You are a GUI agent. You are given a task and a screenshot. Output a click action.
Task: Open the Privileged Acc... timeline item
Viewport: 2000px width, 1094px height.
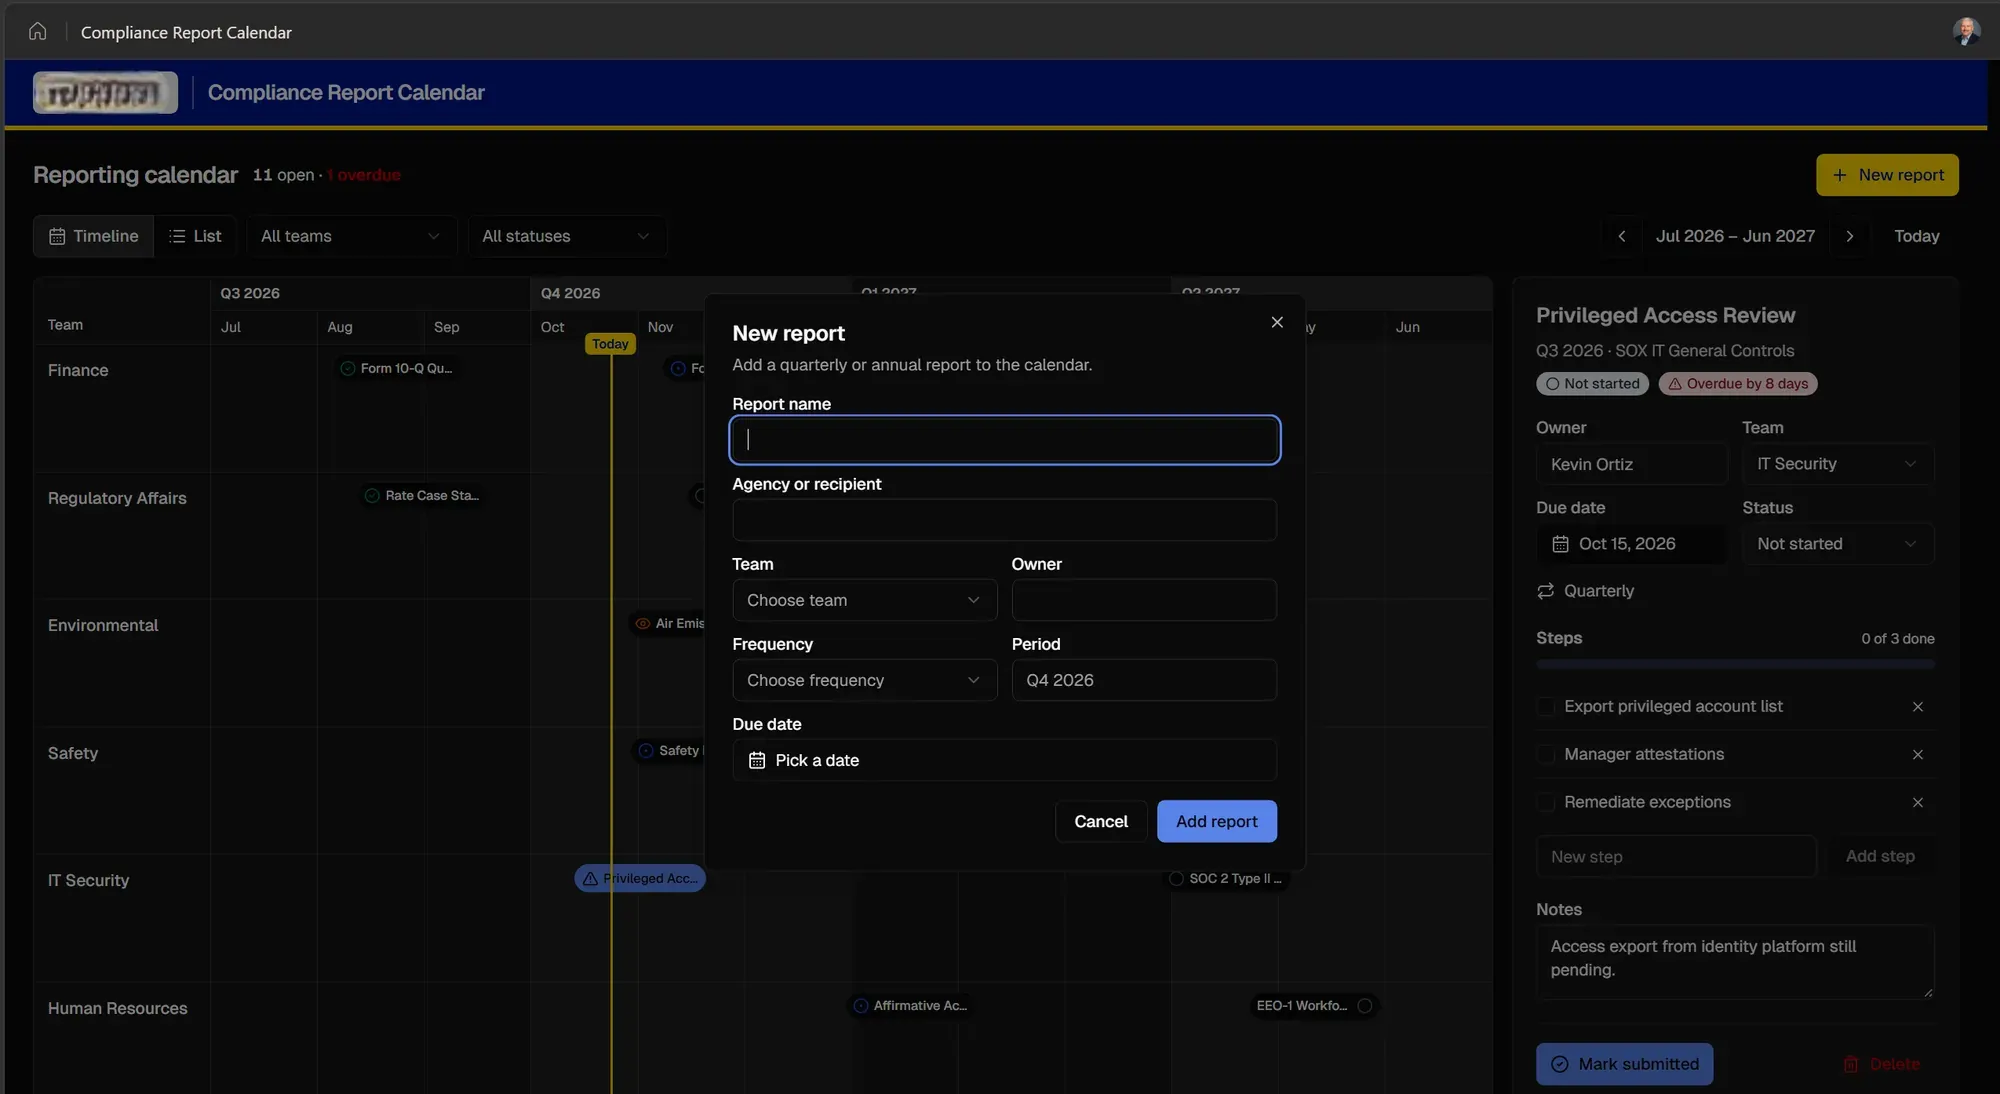tap(640, 879)
